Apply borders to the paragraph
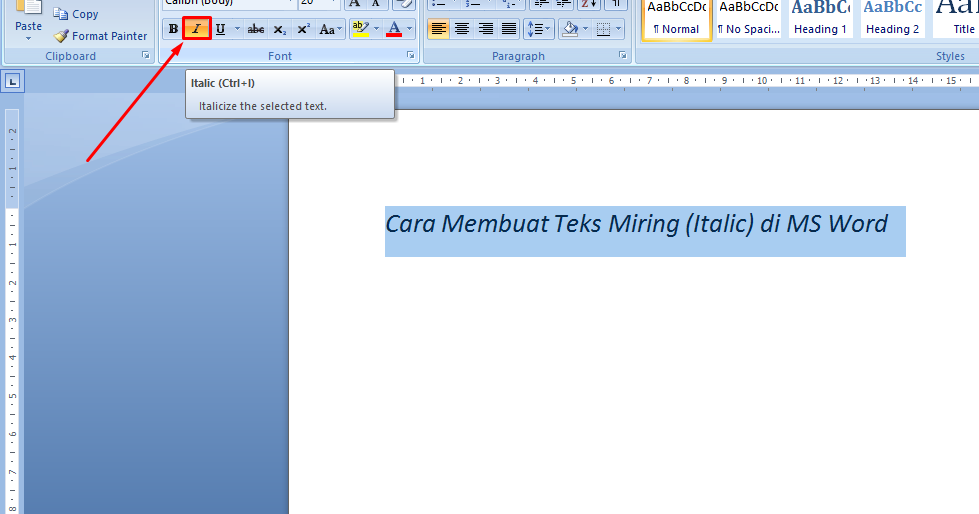 click(603, 29)
